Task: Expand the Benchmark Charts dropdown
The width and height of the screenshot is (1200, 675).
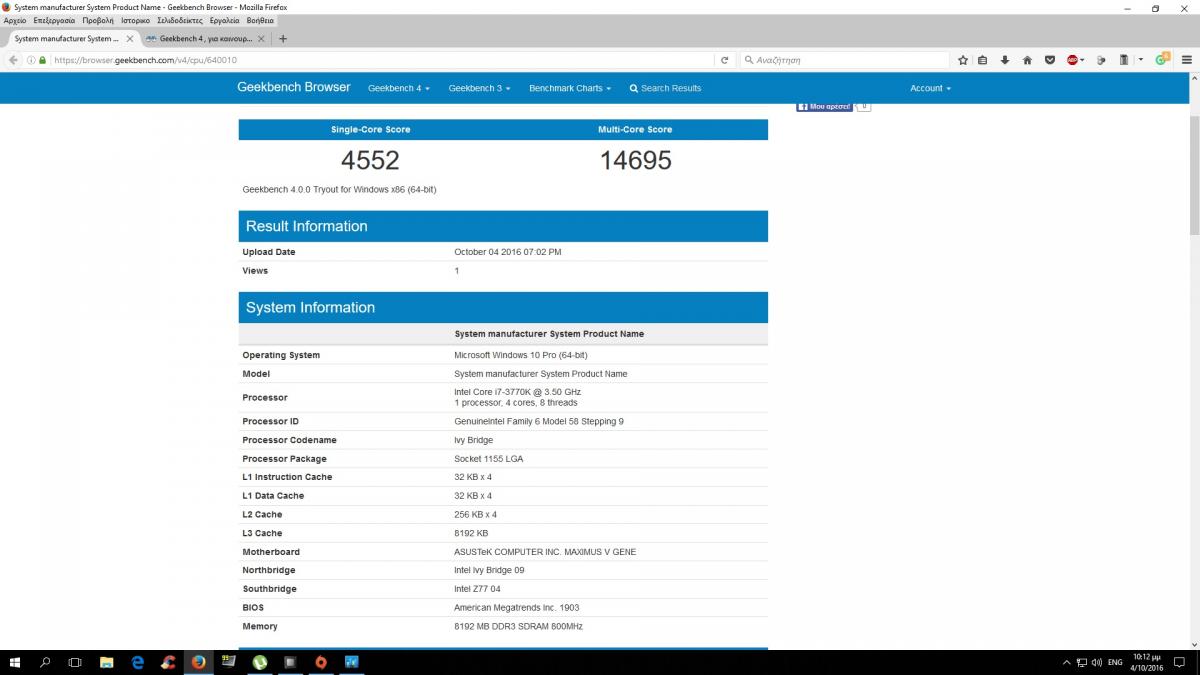Action: click(569, 88)
